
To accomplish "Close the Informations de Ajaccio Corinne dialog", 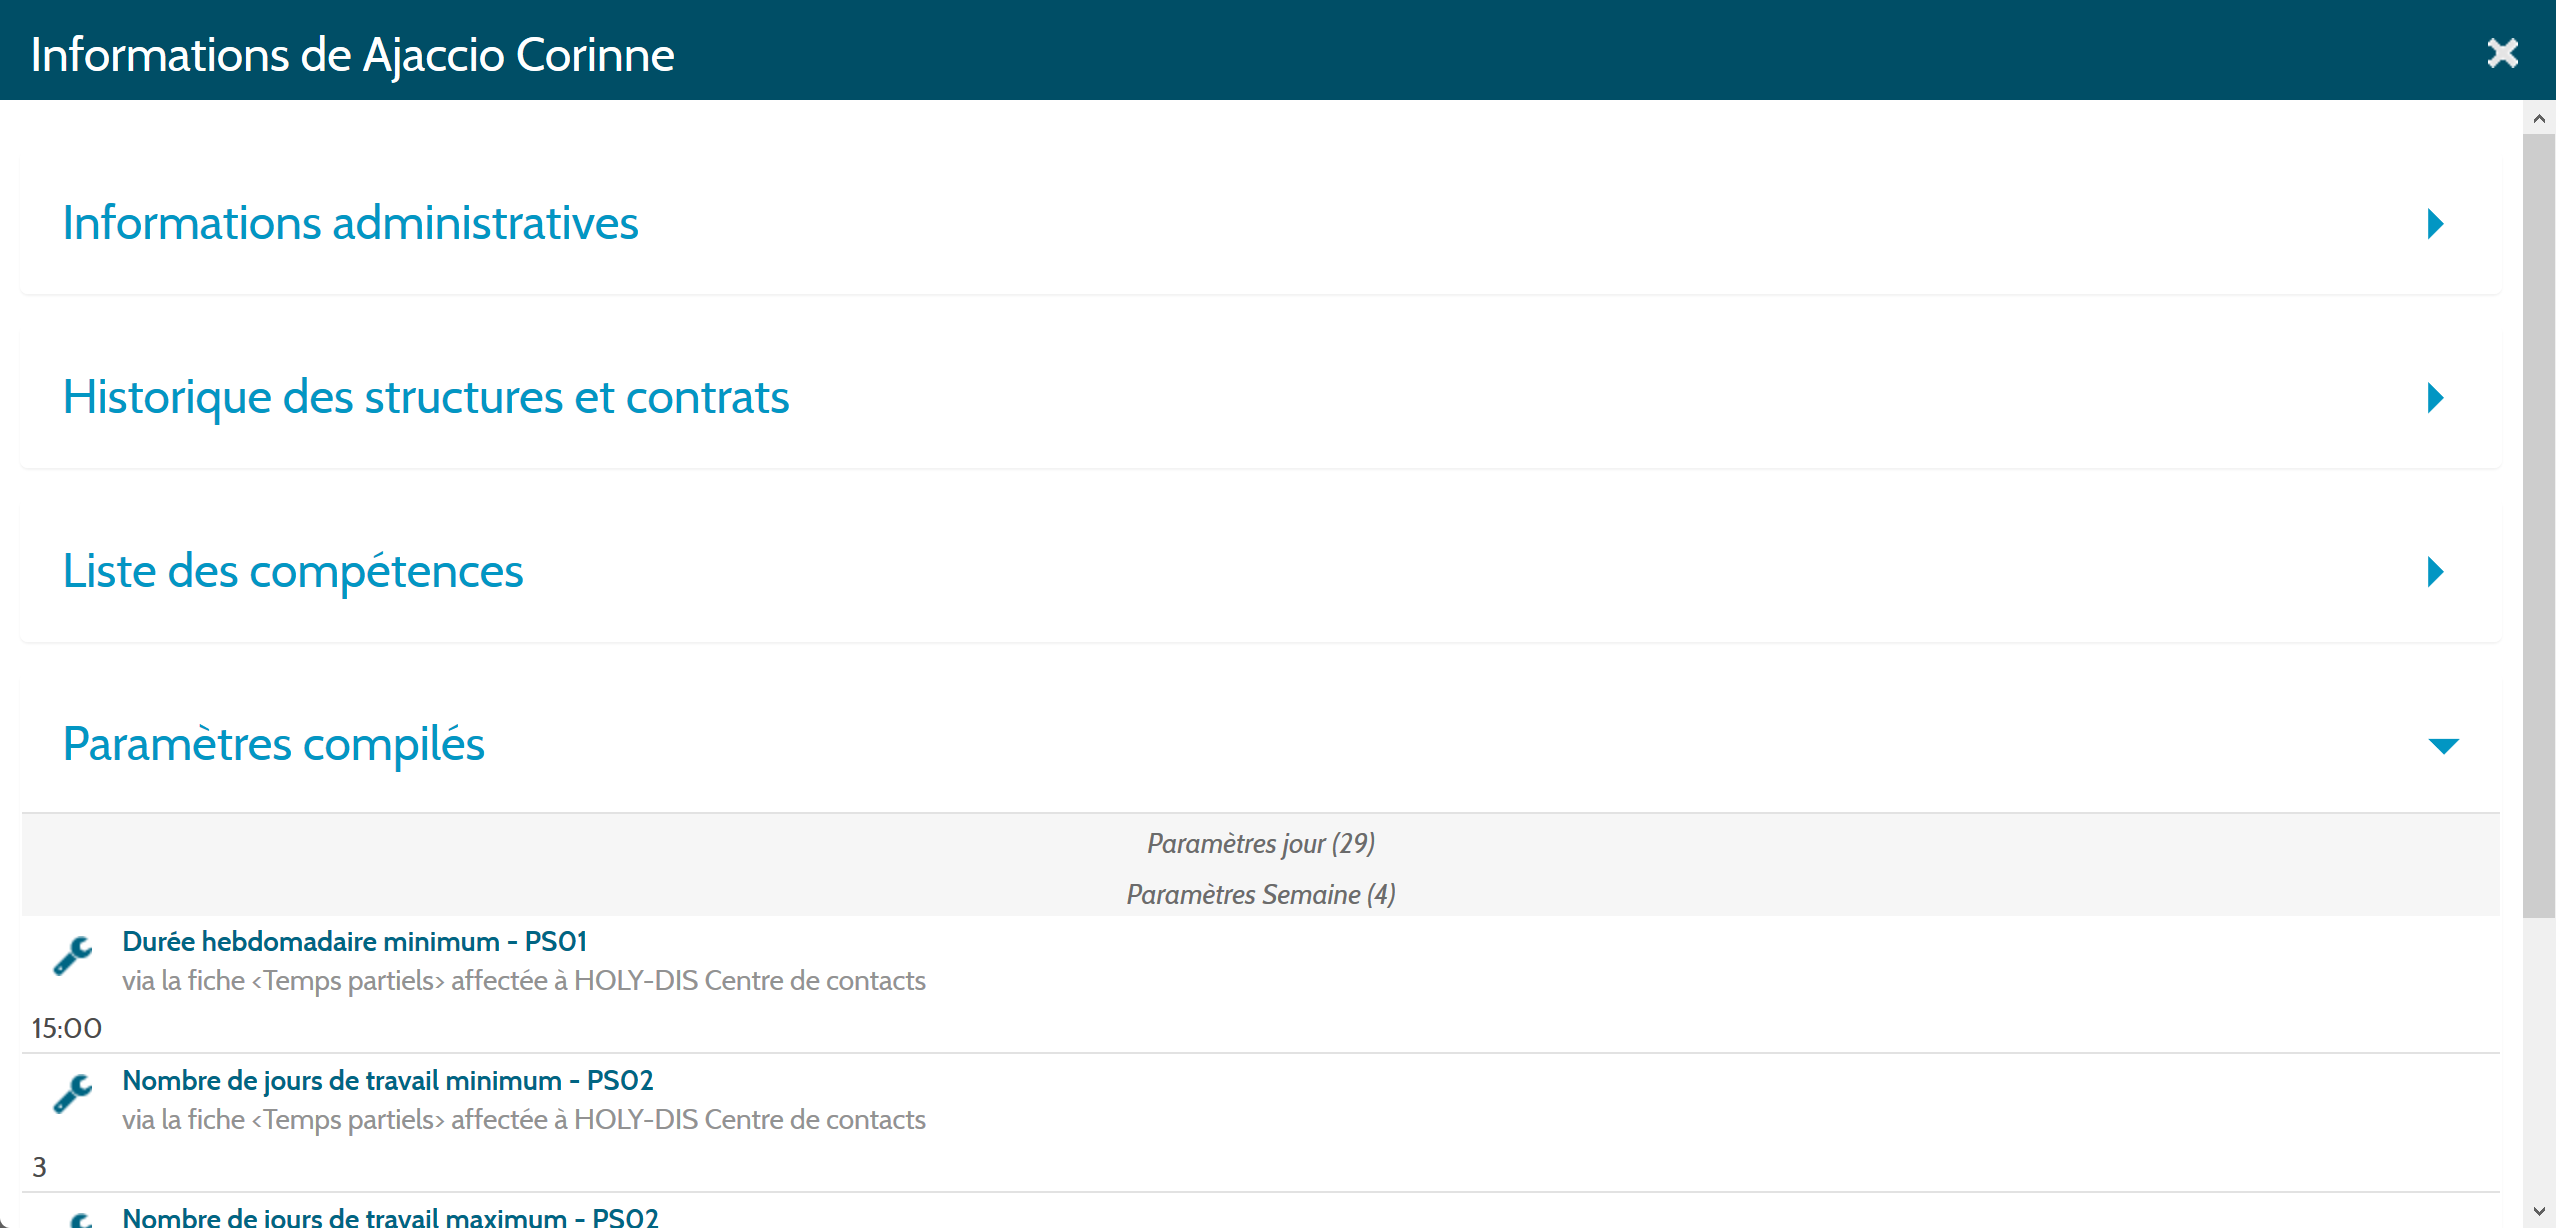I will pyautogui.click(x=2502, y=53).
